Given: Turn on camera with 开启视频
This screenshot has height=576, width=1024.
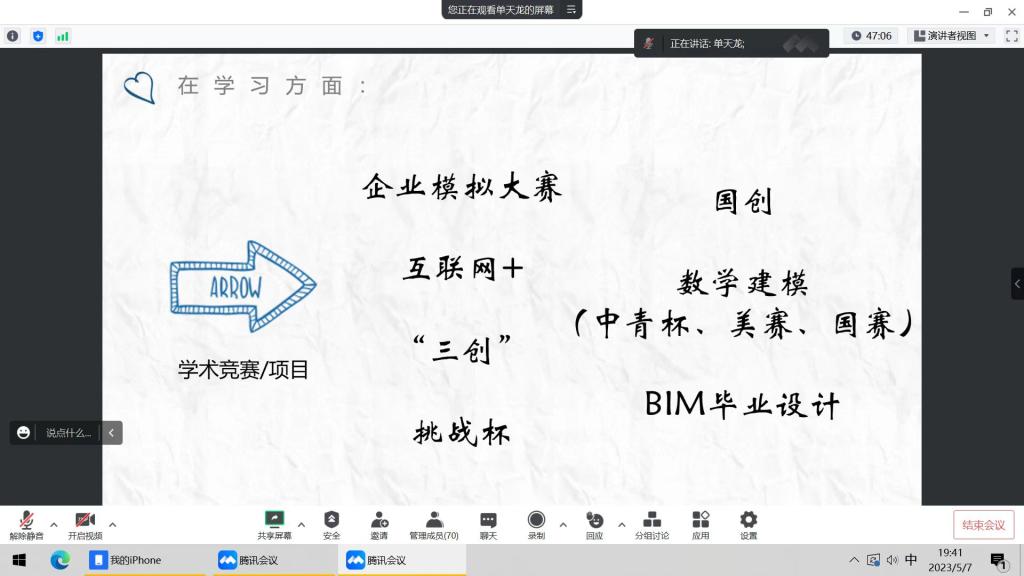Looking at the screenshot, I should point(85,524).
